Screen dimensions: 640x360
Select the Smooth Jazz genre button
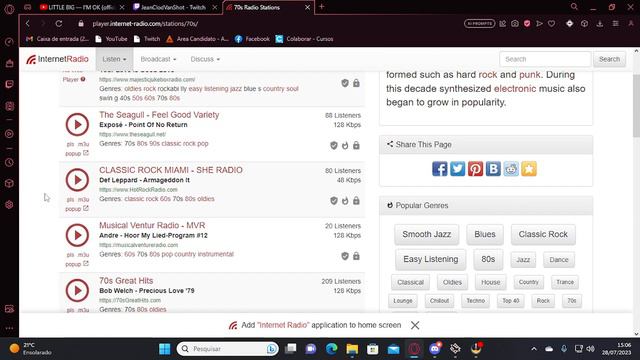point(427,234)
